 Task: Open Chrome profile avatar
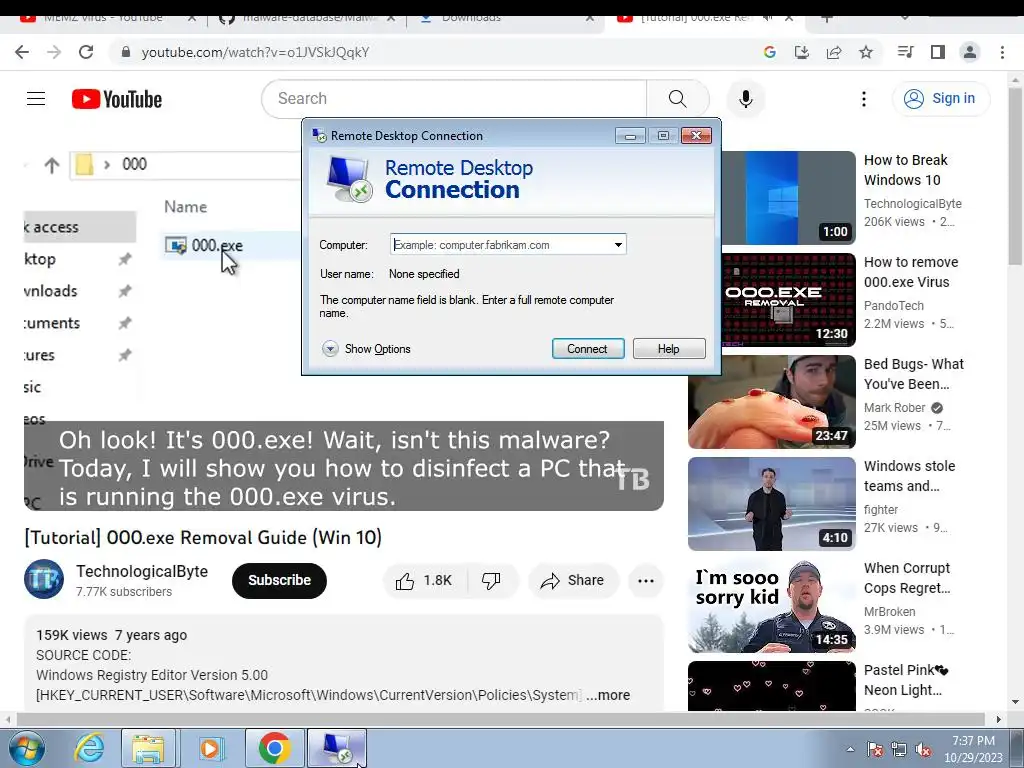tap(970, 52)
